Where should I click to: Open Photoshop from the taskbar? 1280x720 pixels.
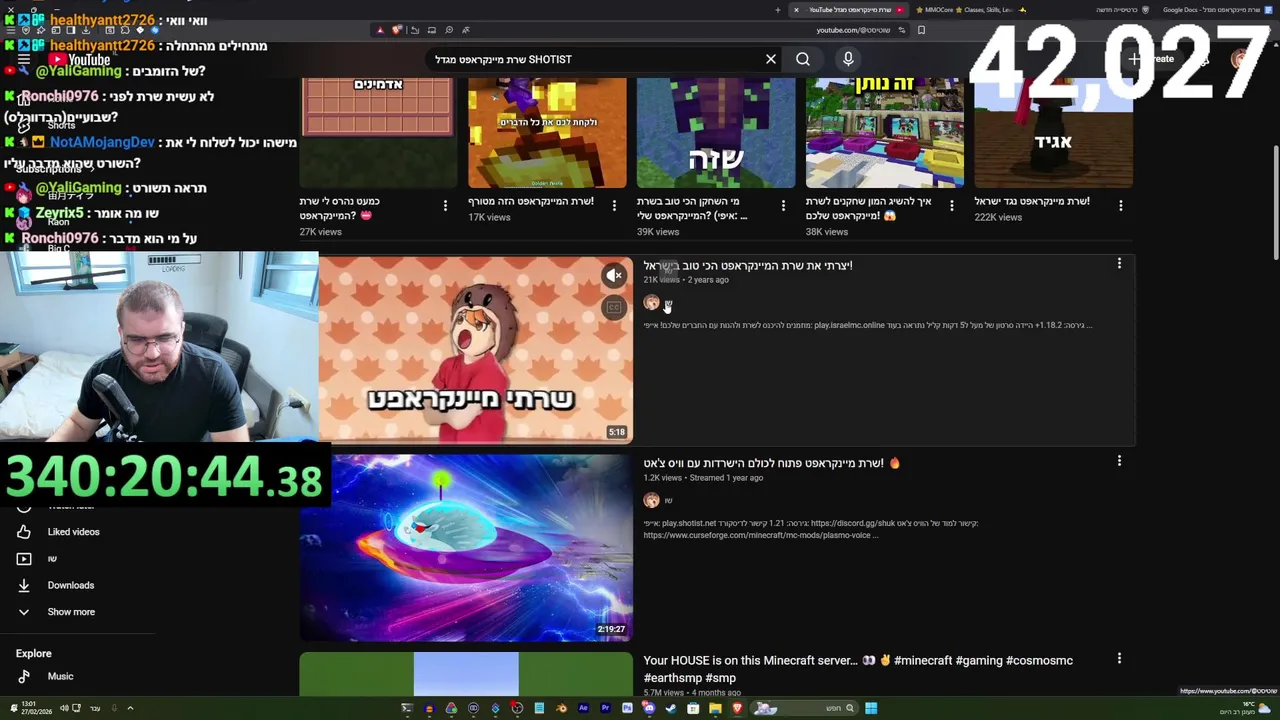(x=627, y=708)
